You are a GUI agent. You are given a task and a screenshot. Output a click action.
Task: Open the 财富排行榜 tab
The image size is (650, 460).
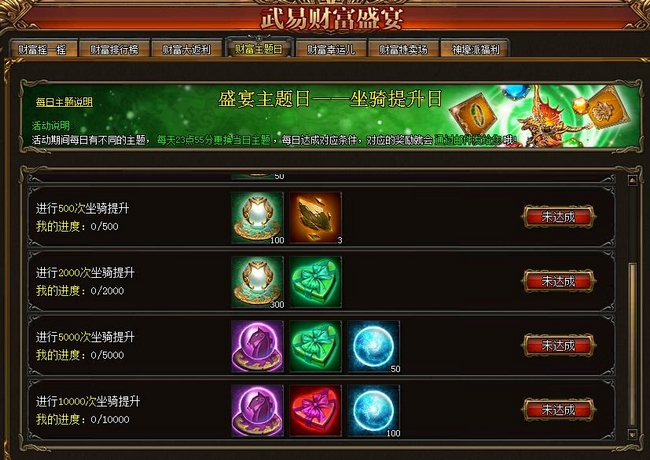(114, 49)
